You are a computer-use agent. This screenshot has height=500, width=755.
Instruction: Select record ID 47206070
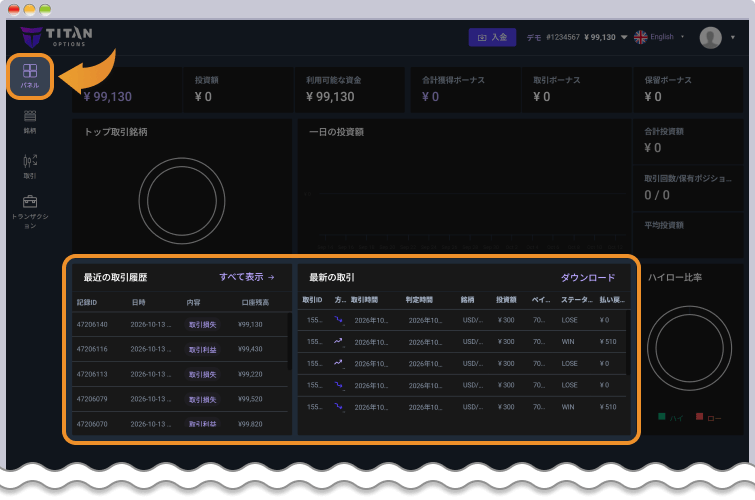92,424
